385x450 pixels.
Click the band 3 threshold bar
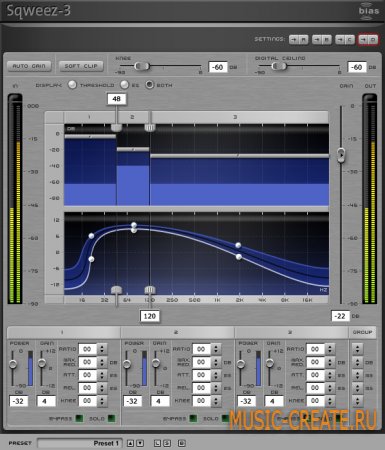(x=239, y=156)
